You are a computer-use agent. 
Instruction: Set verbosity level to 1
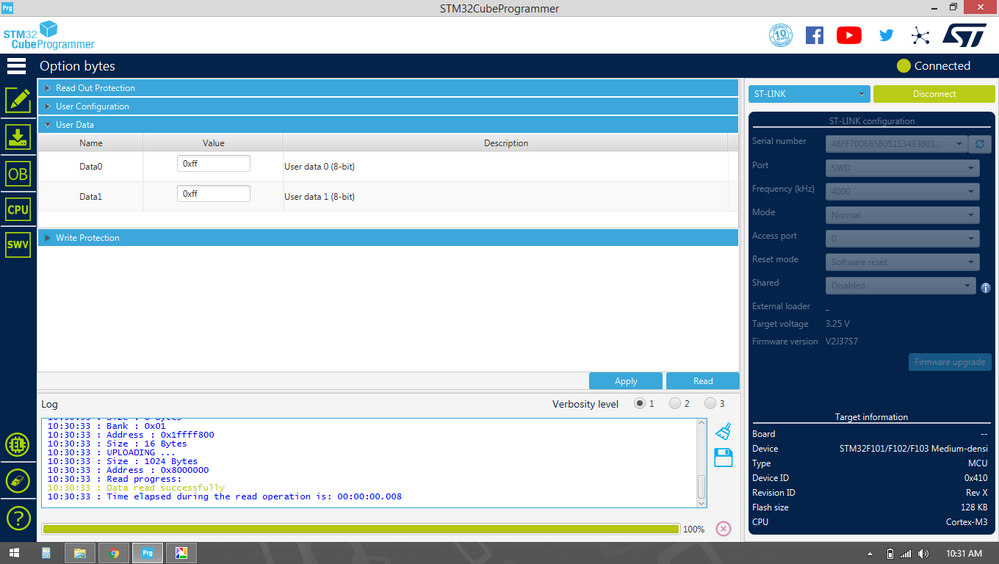click(x=640, y=403)
